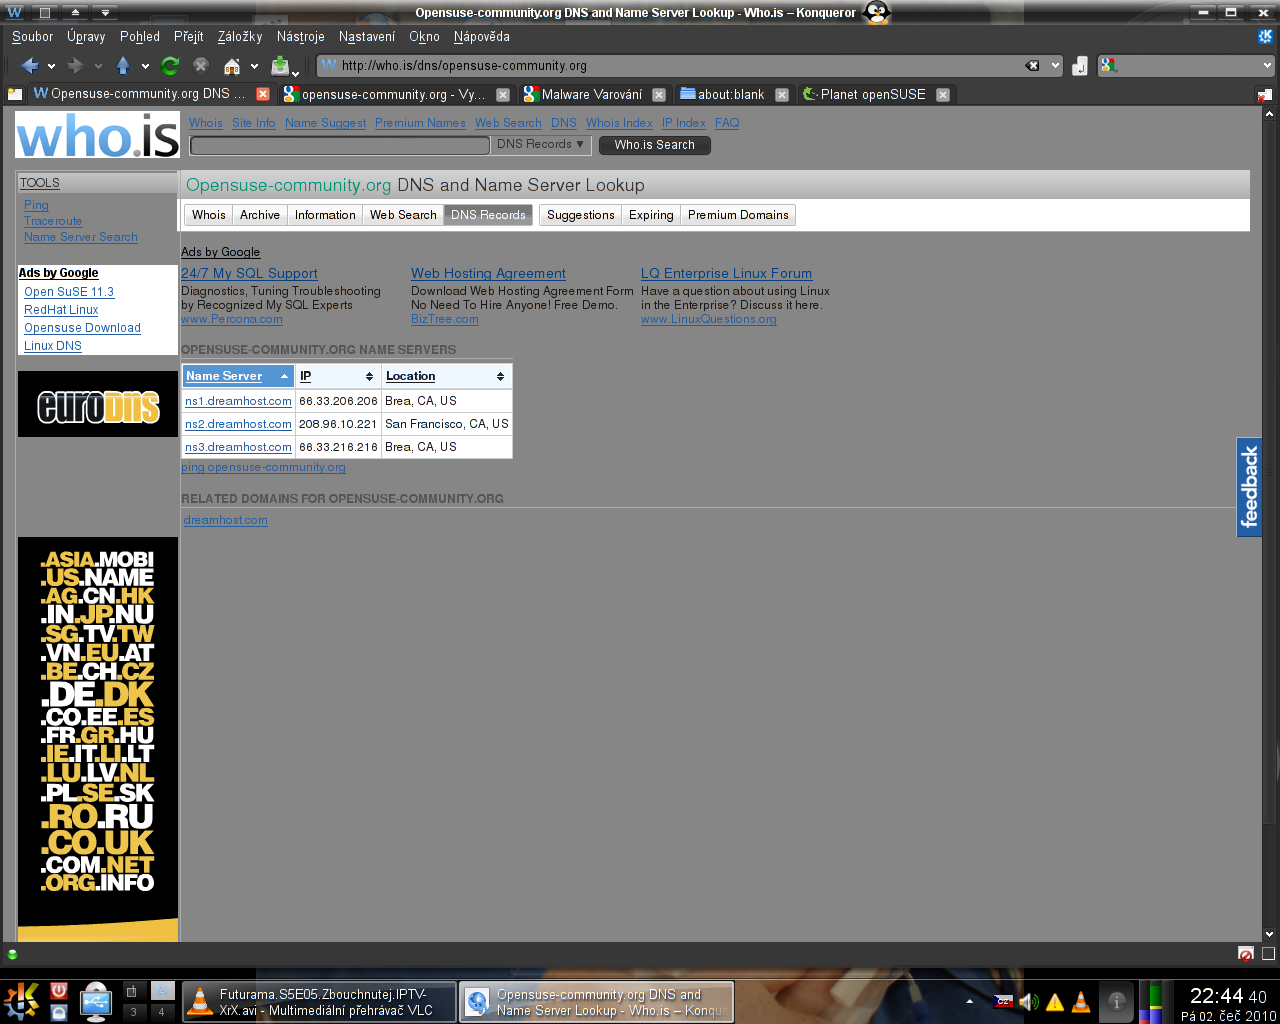Click the red power icon in panel
The image size is (1280, 1024).
click(59, 991)
